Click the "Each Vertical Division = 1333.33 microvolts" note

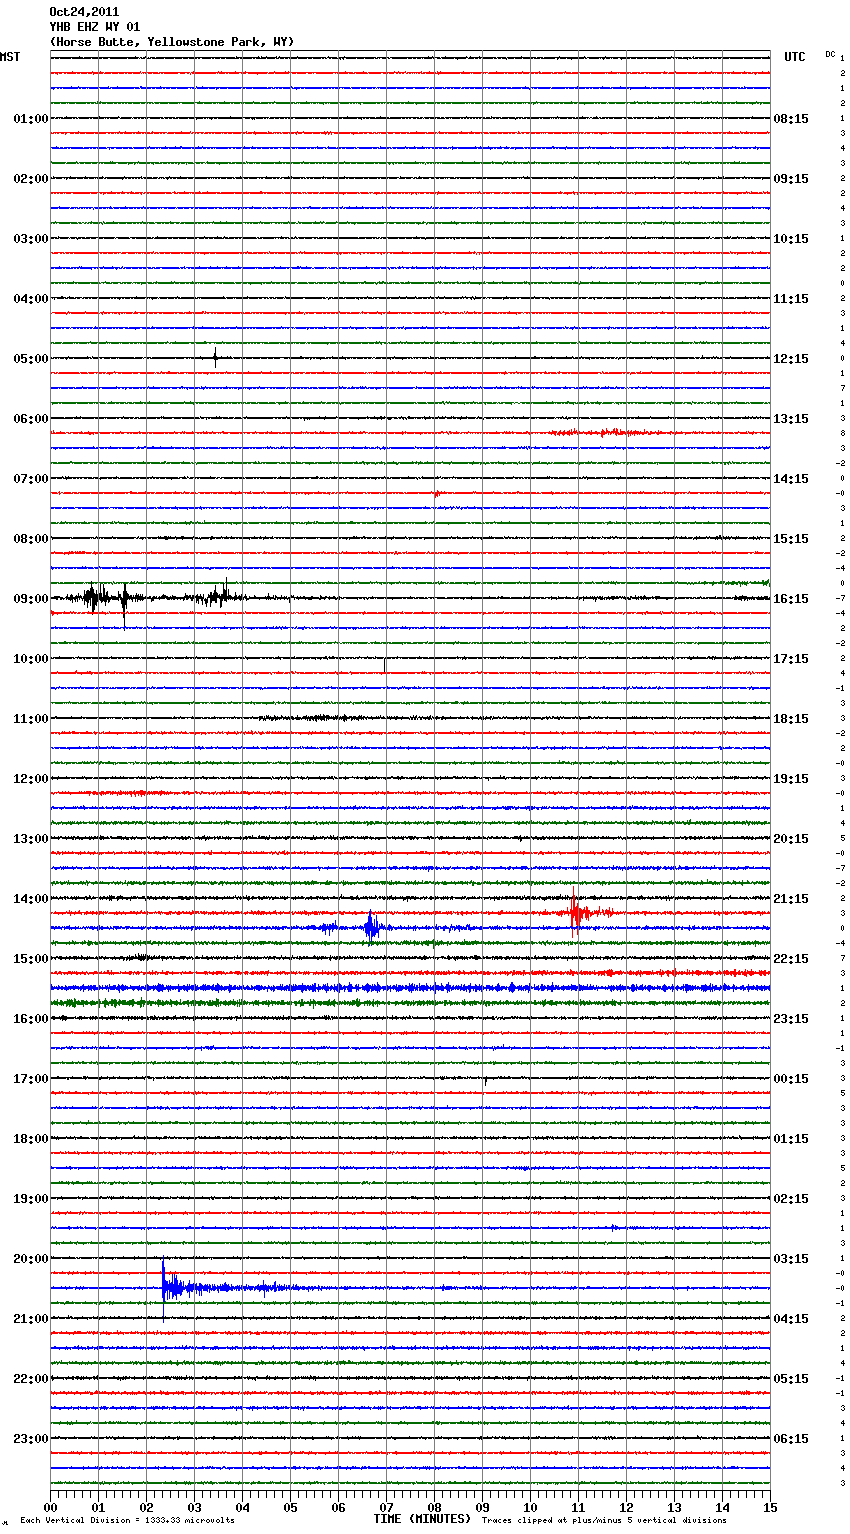(x=127, y=1520)
